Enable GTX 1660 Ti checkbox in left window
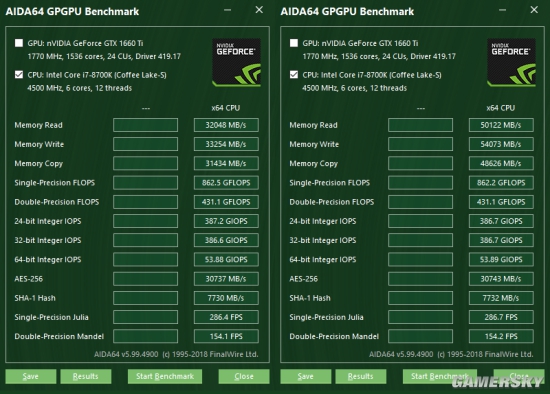 [19, 43]
